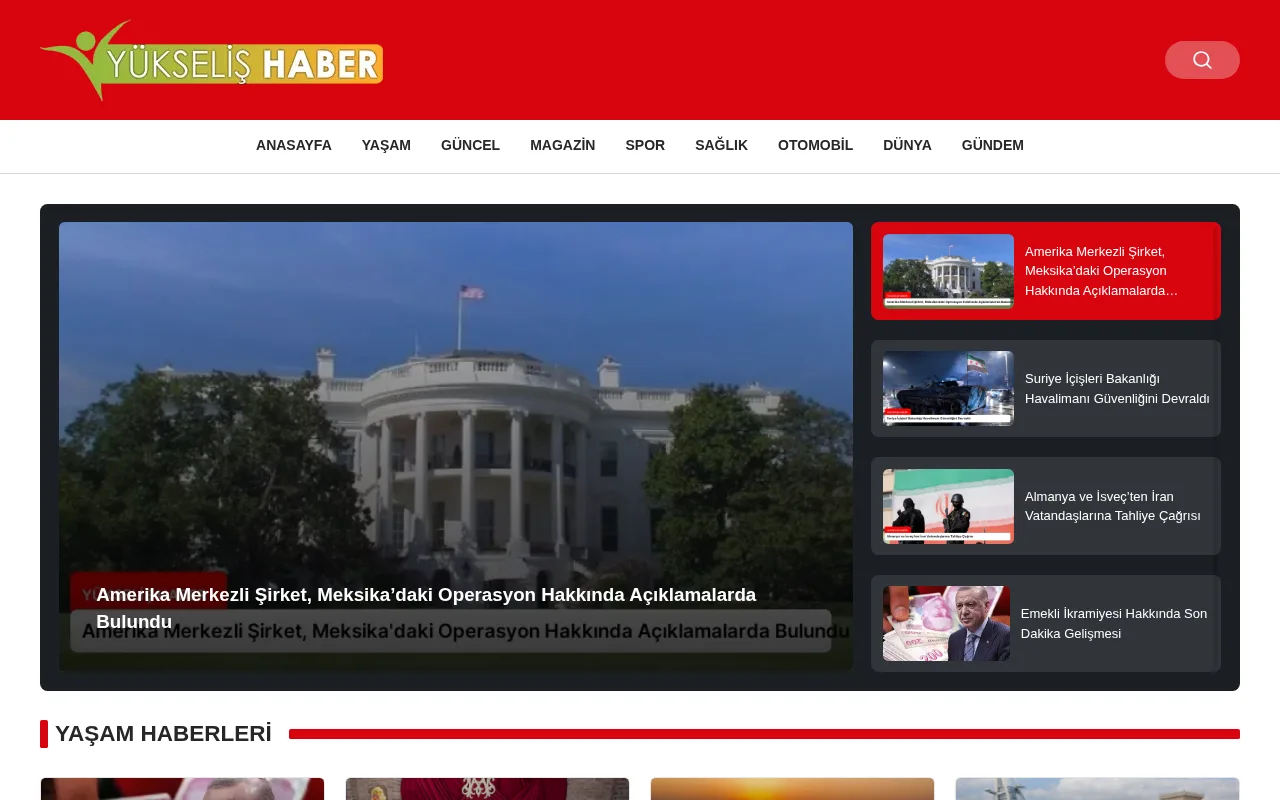Select the MAGAZİN navigation item

563,145
